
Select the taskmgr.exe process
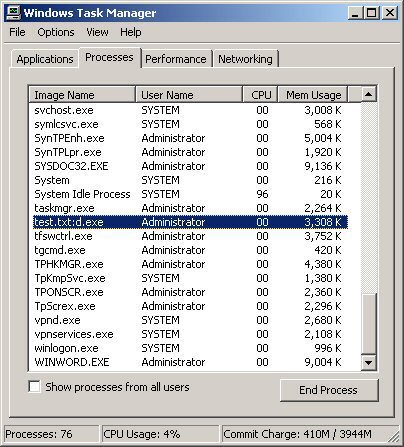click(190, 208)
